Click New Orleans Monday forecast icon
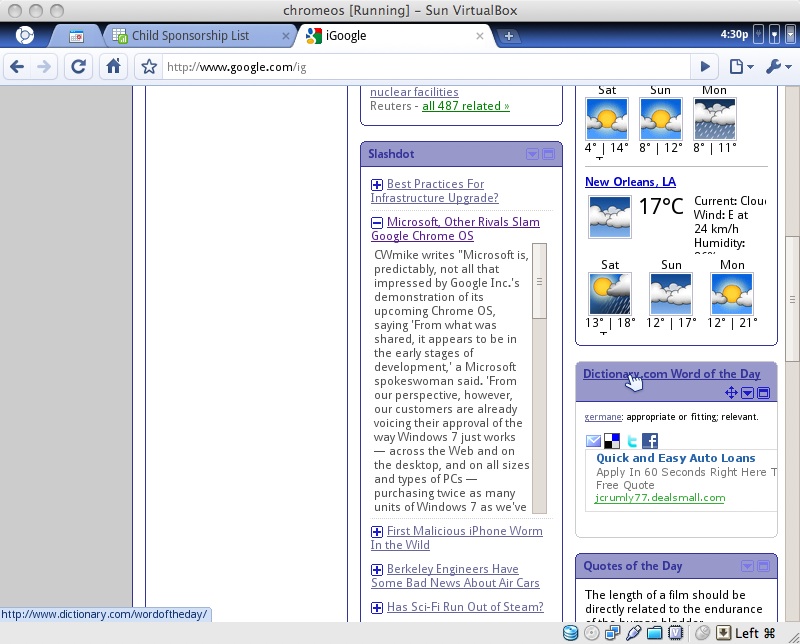 732,294
